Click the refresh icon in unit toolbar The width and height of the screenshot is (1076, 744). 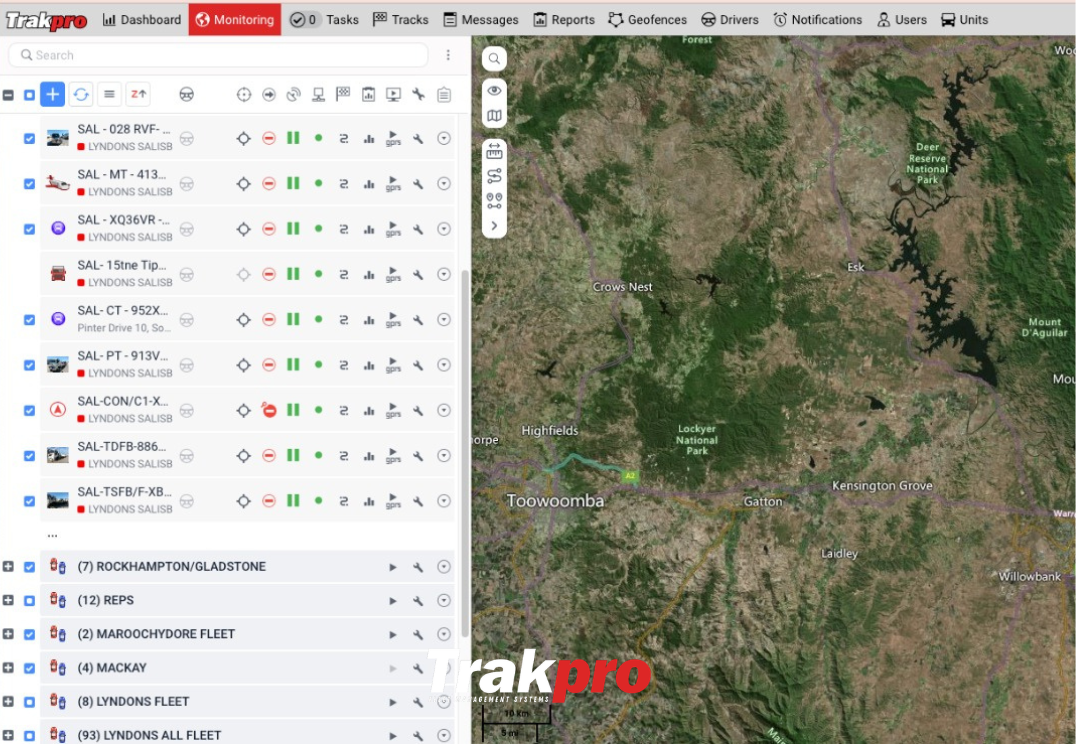point(81,94)
